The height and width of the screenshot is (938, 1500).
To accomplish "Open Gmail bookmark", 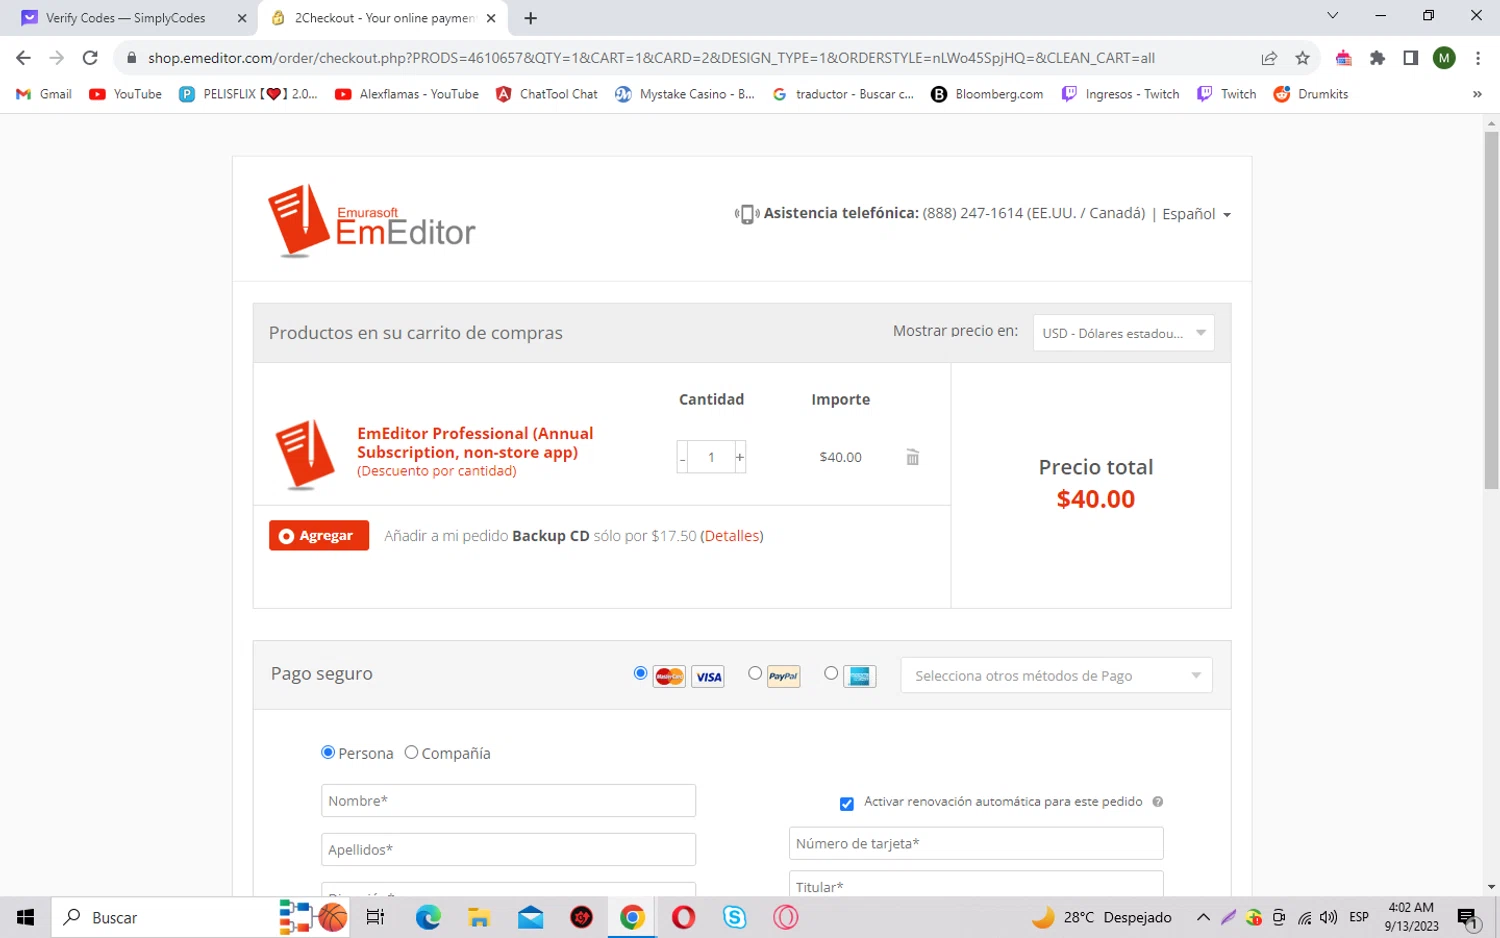I will tap(44, 94).
